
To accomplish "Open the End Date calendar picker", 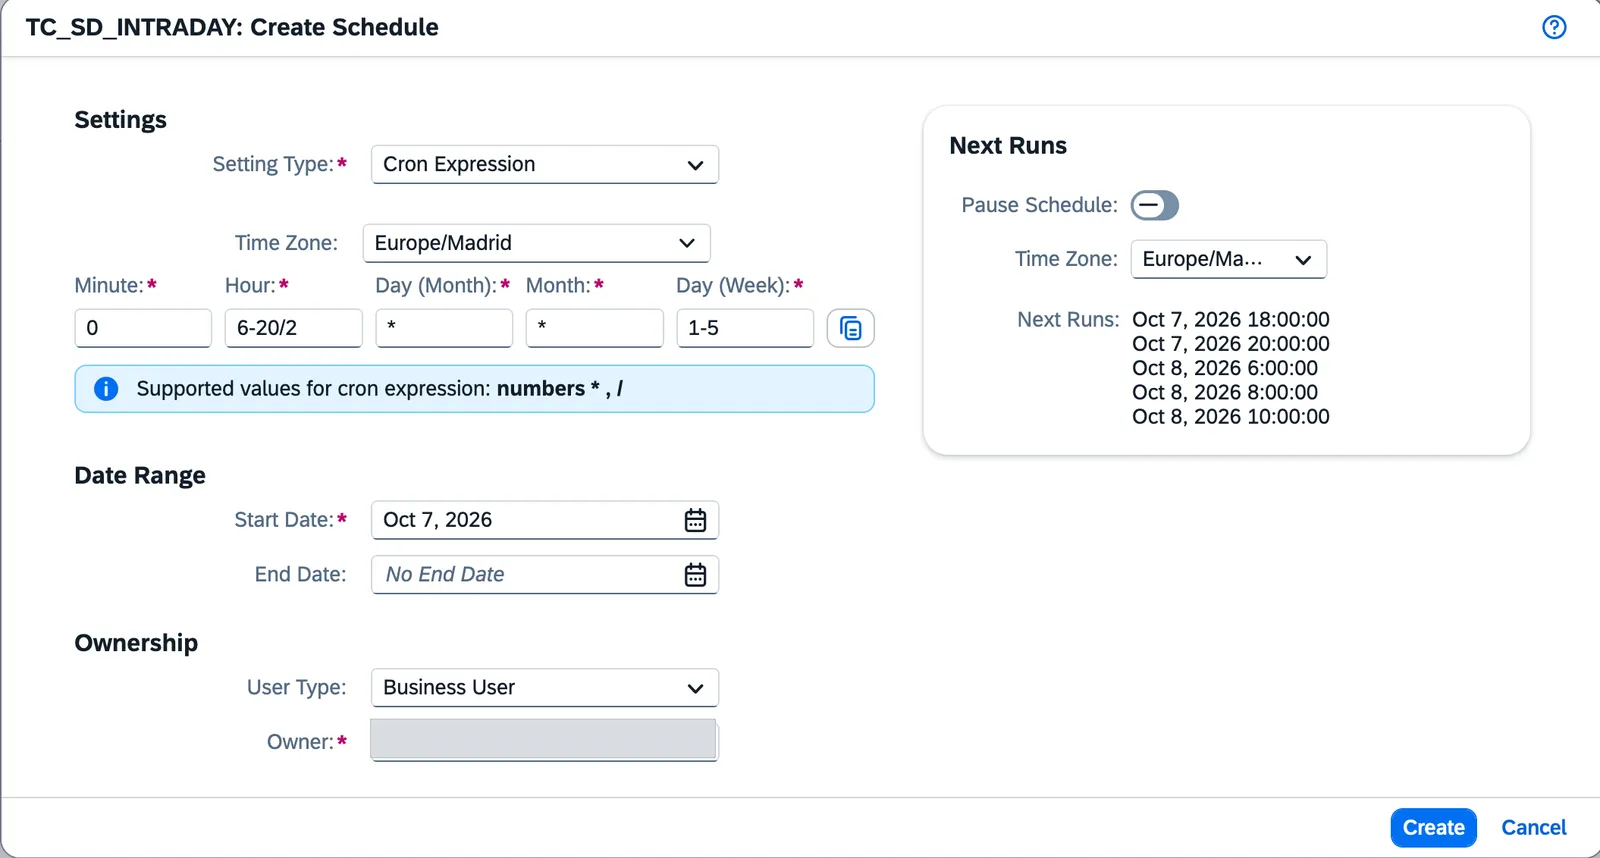I will point(695,575).
